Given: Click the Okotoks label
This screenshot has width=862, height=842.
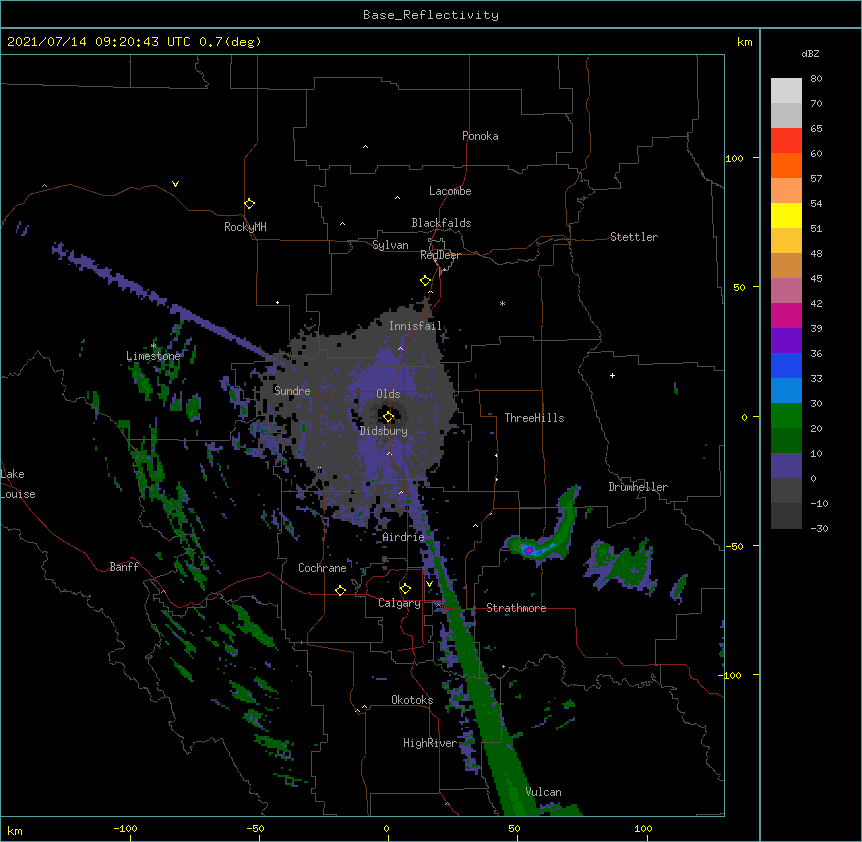Looking at the screenshot, I should 412,700.
